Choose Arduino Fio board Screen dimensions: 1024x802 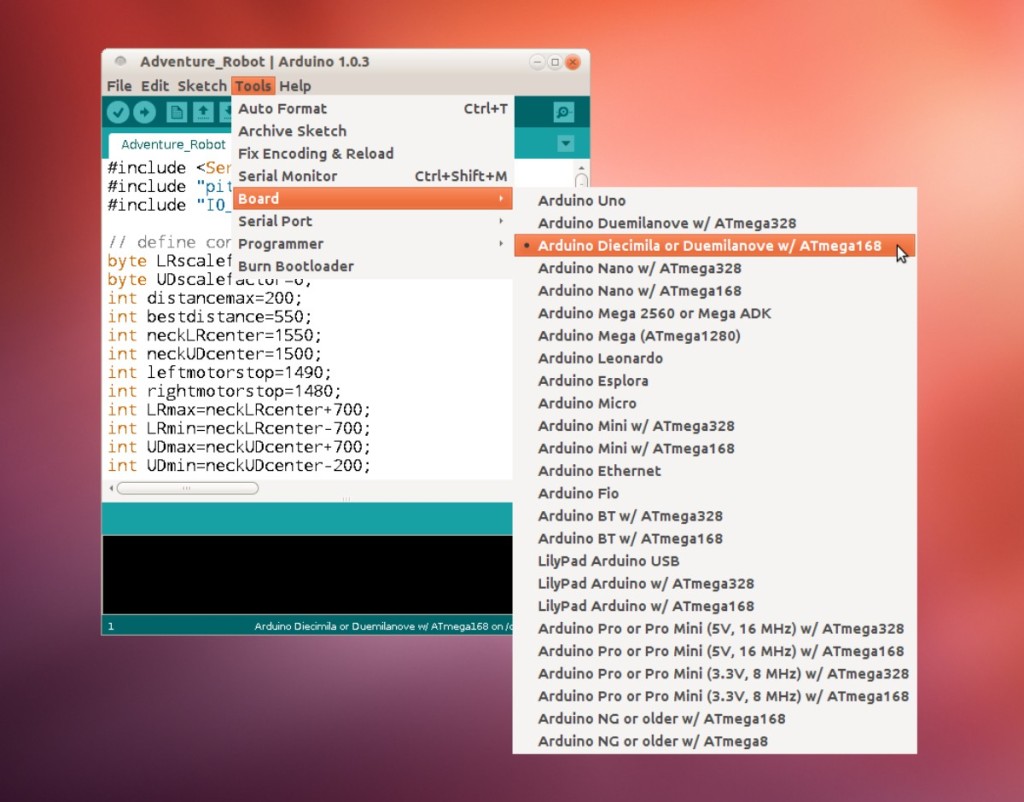tap(714, 493)
